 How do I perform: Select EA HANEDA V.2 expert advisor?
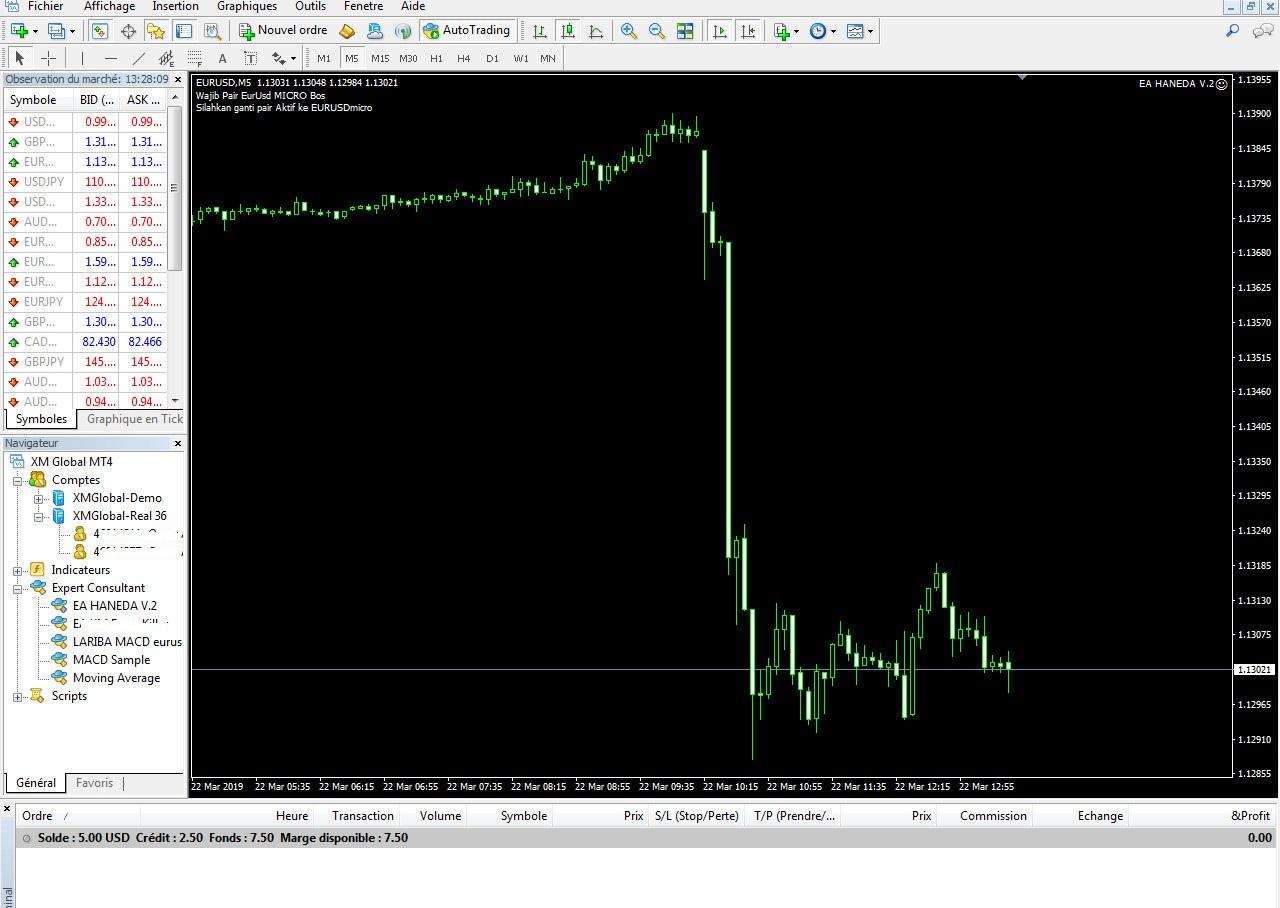(x=114, y=606)
